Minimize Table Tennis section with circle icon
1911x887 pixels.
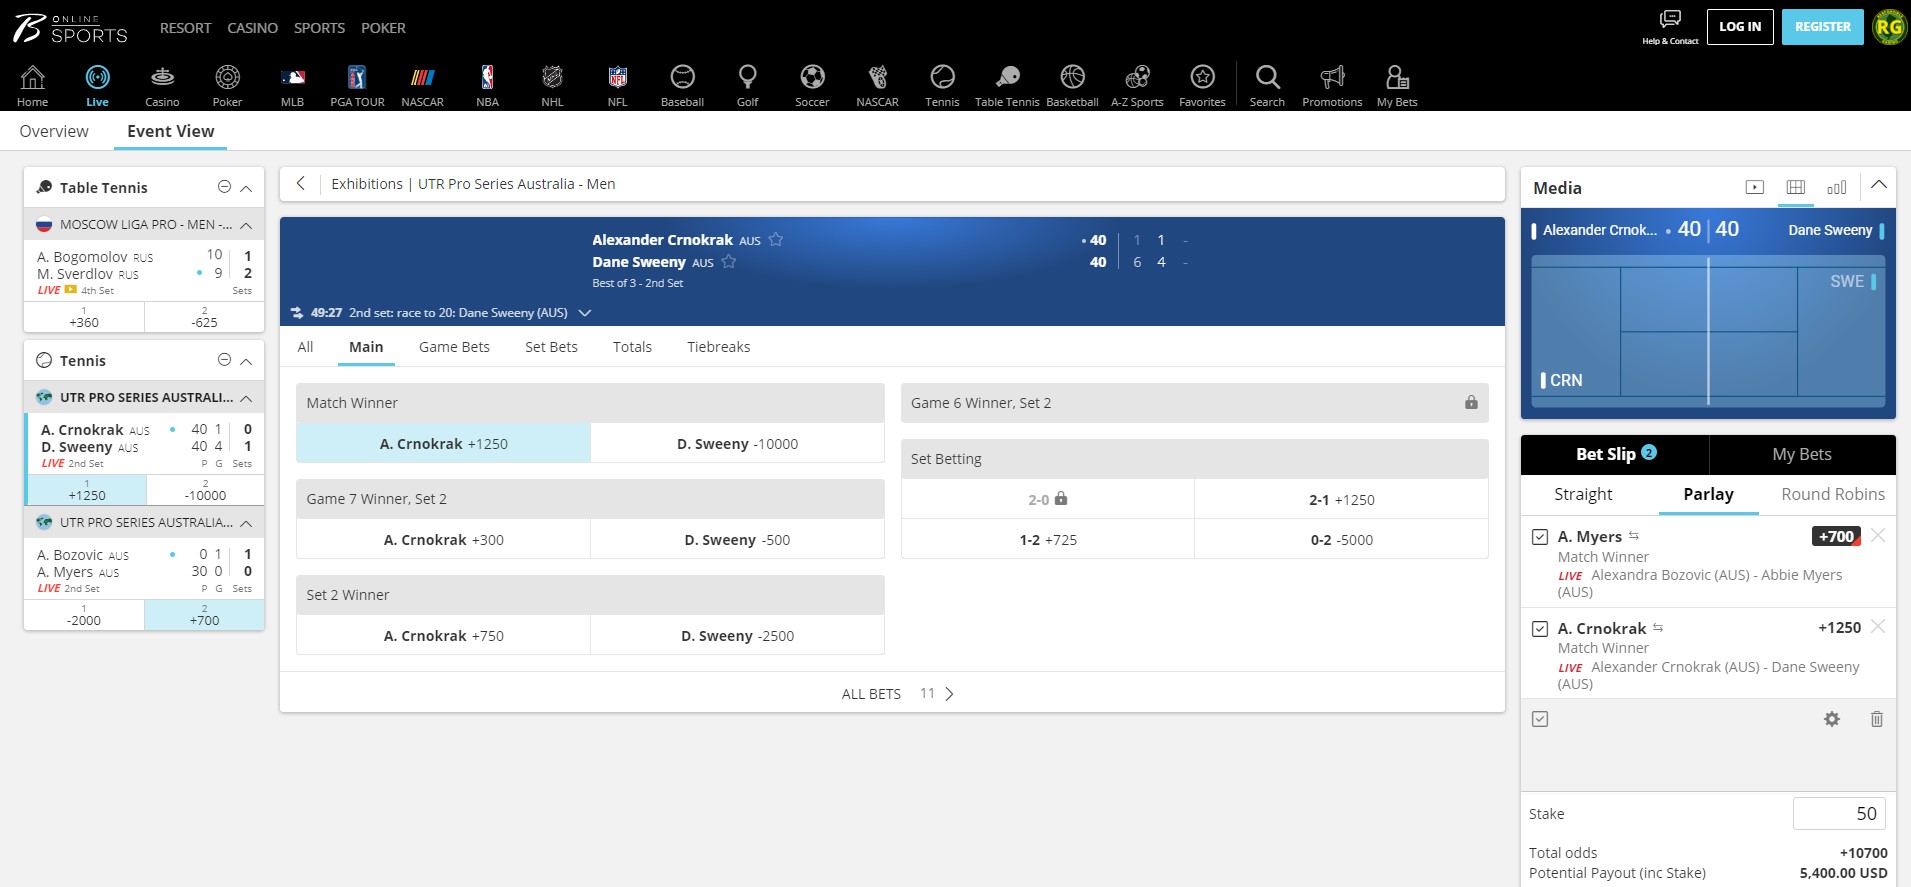pos(224,187)
